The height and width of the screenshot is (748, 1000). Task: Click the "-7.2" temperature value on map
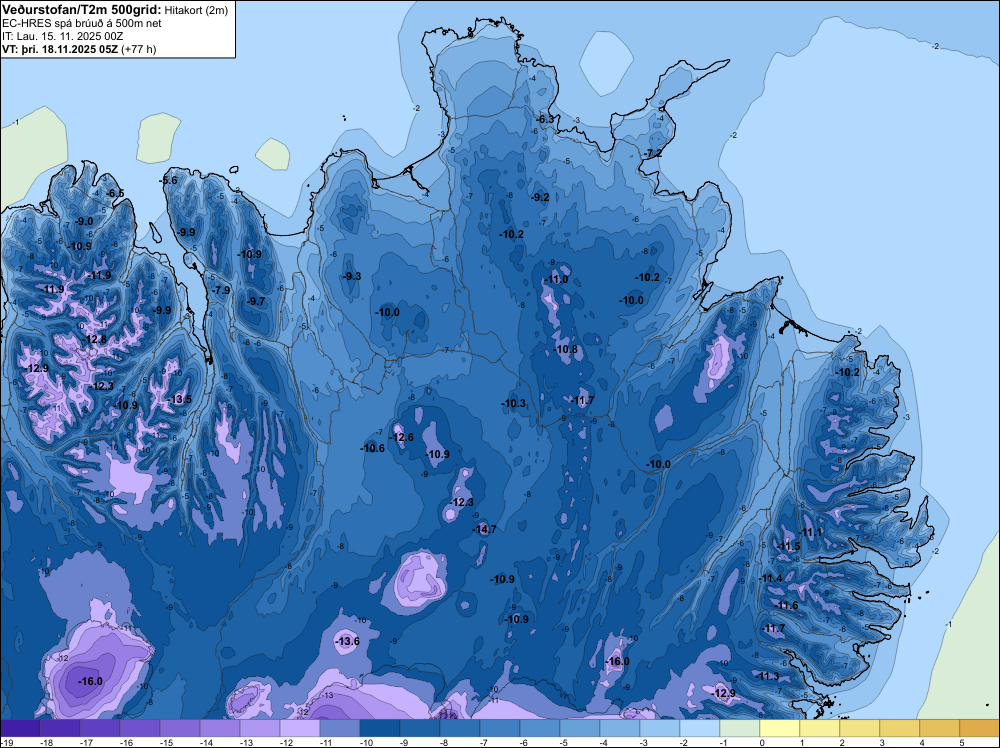(x=652, y=154)
